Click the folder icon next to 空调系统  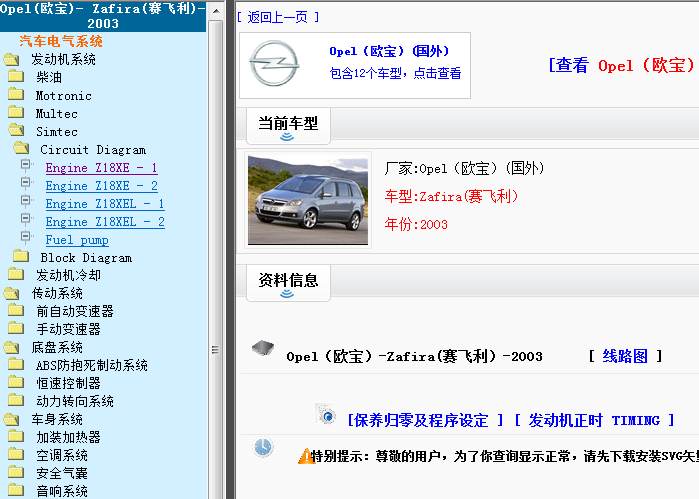(16, 454)
